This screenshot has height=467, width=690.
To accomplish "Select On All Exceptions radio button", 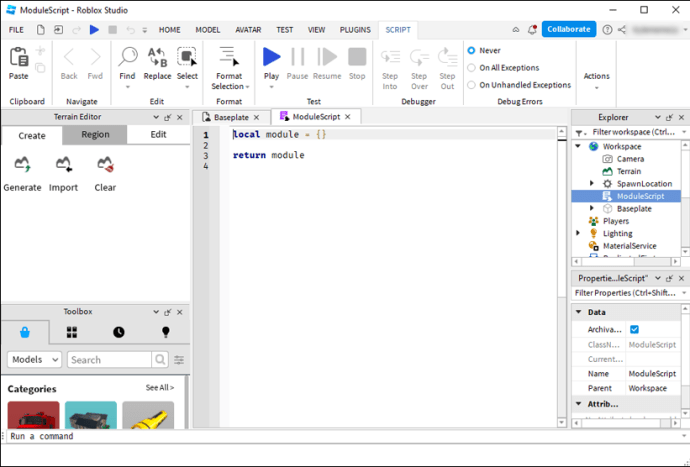I will tap(471, 68).
